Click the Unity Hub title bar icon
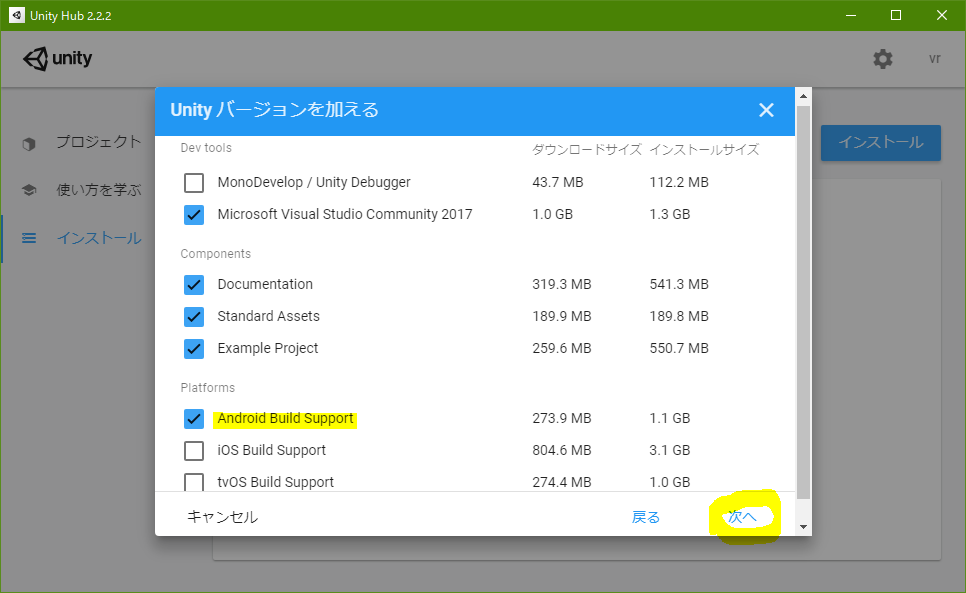This screenshot has width=966, height=593. [x=17, y=15]
